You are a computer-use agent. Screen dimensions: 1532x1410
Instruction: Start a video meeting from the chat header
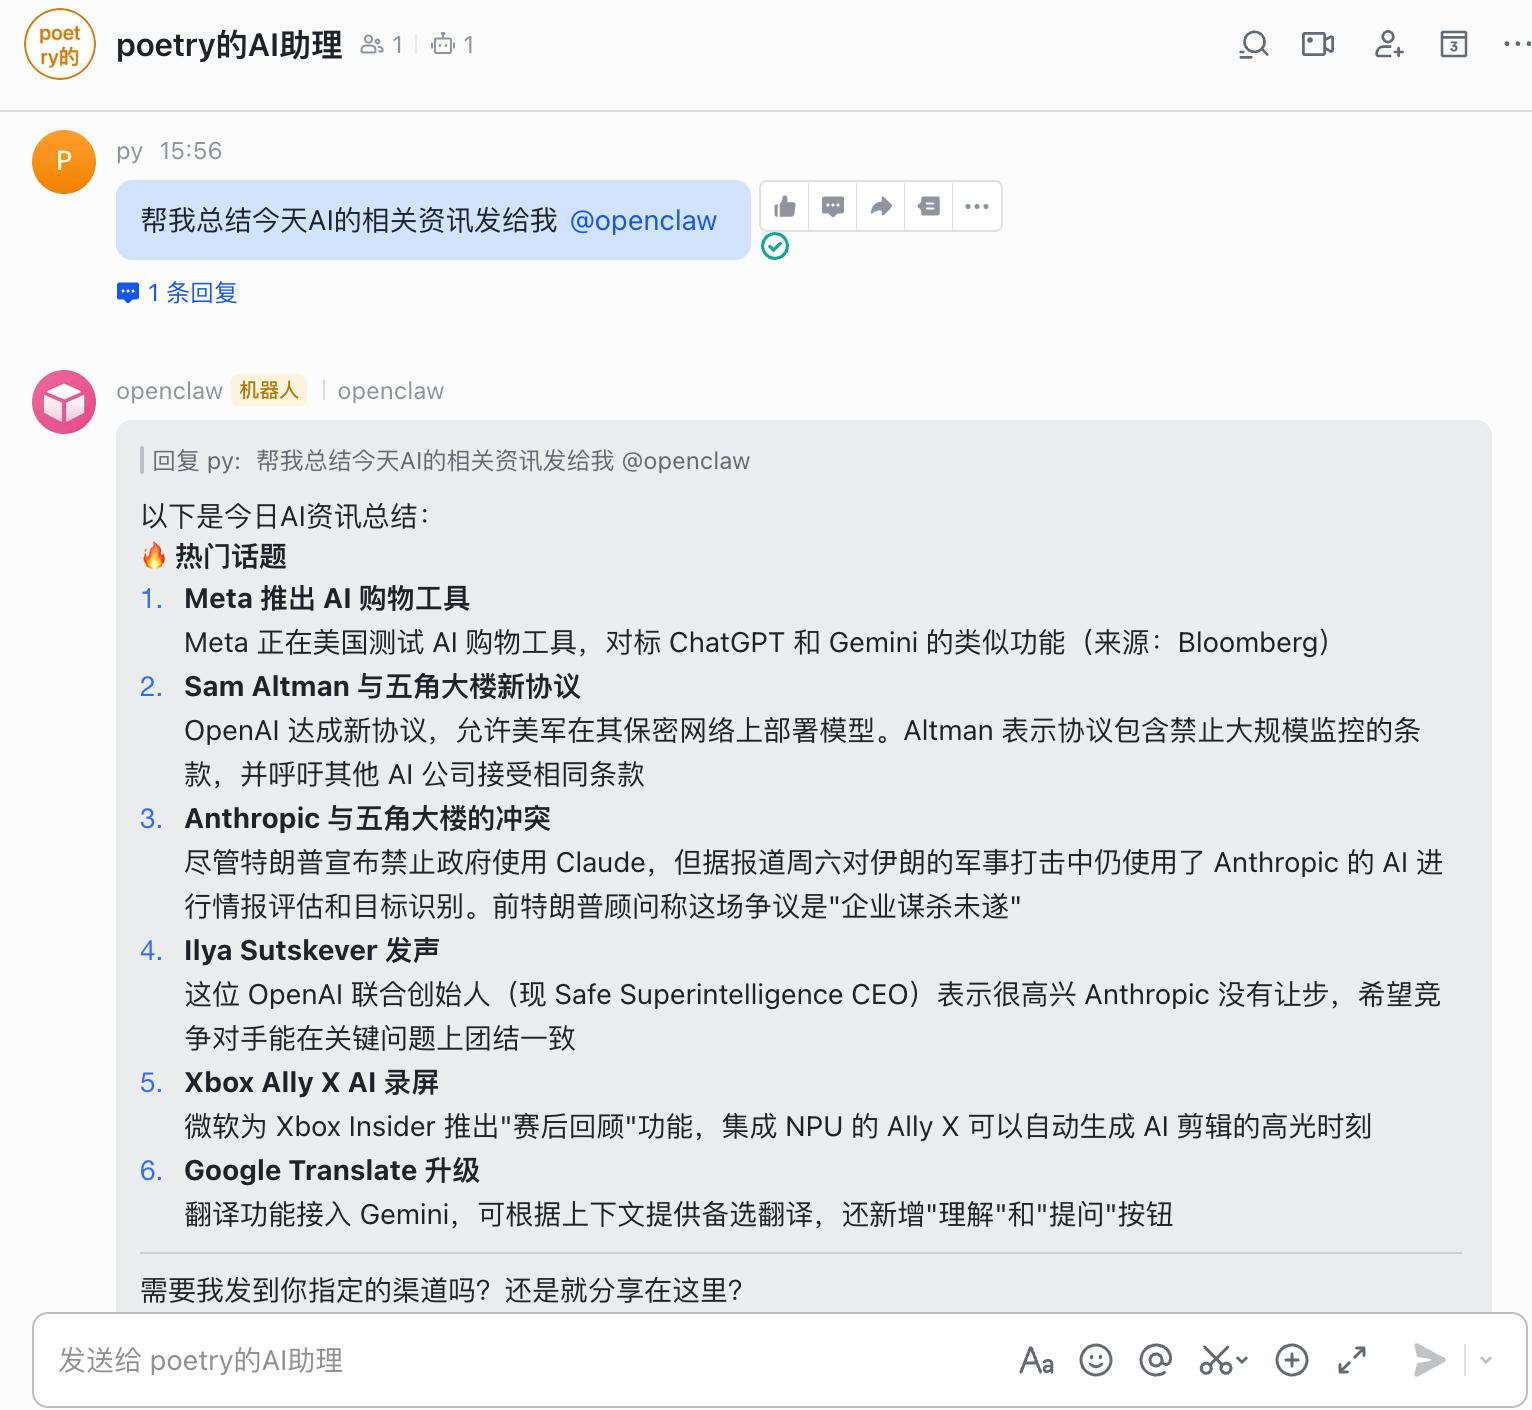[1317, 44]
